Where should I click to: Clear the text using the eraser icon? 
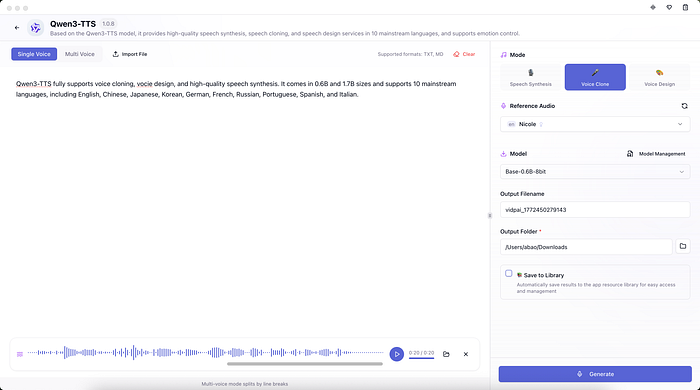[456, 54]
